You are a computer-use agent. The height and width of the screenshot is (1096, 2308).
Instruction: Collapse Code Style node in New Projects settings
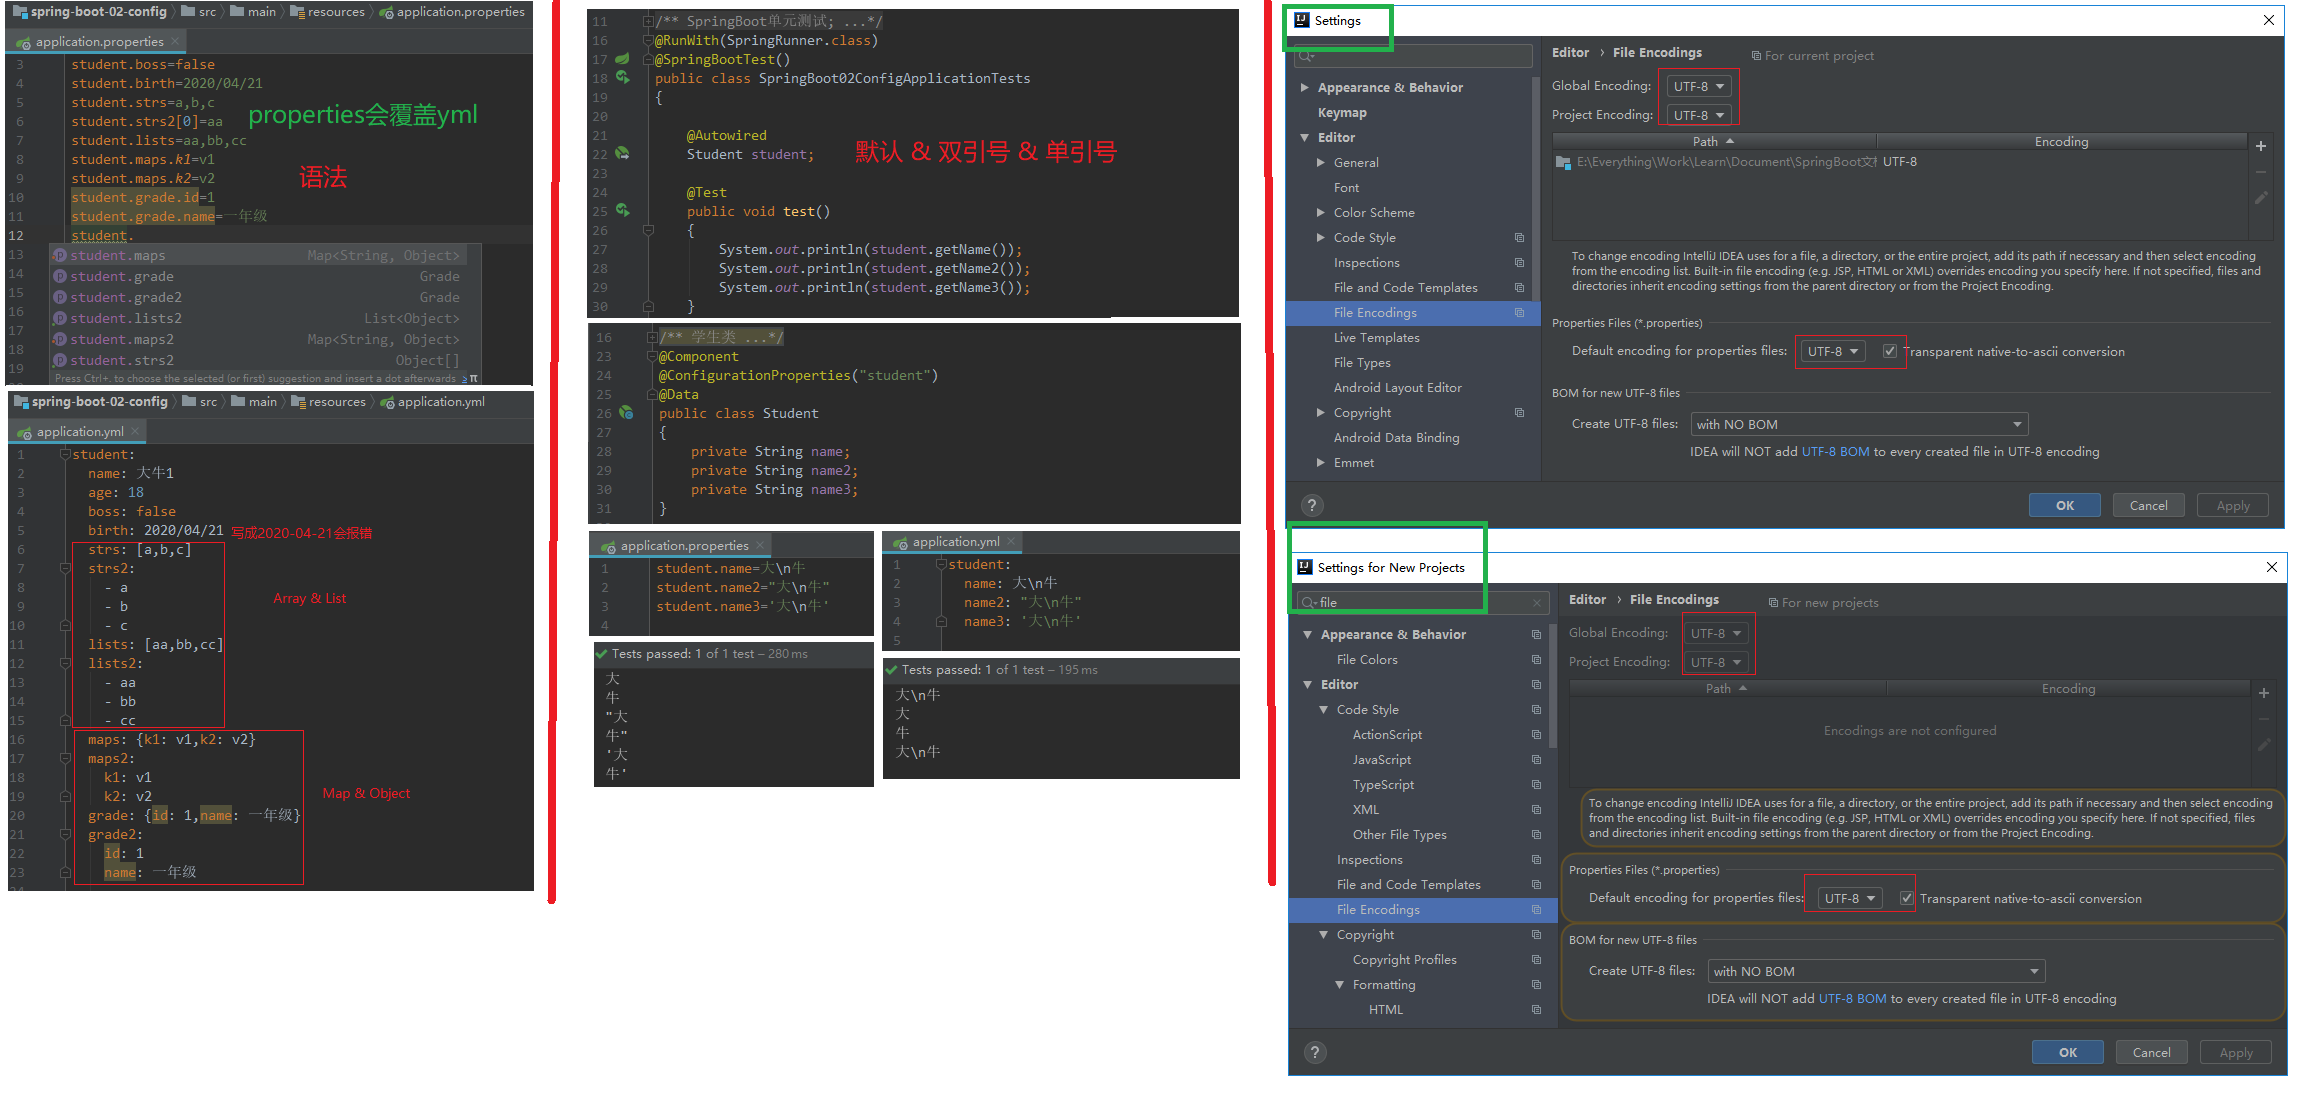point(1323,710)
